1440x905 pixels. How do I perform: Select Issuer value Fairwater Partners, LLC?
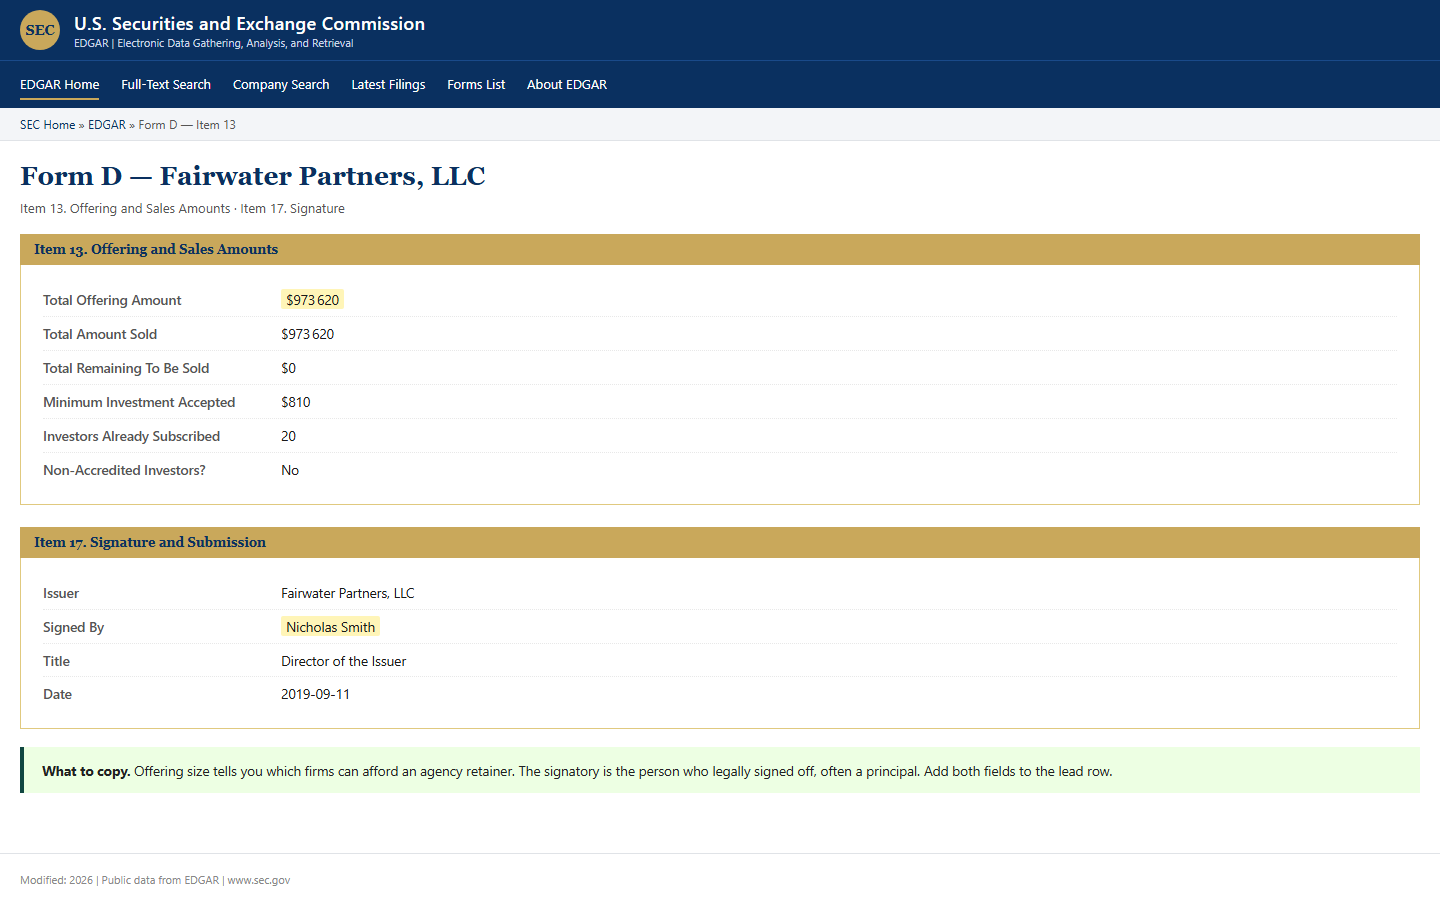pyautogui.click(x=347, y=593)
